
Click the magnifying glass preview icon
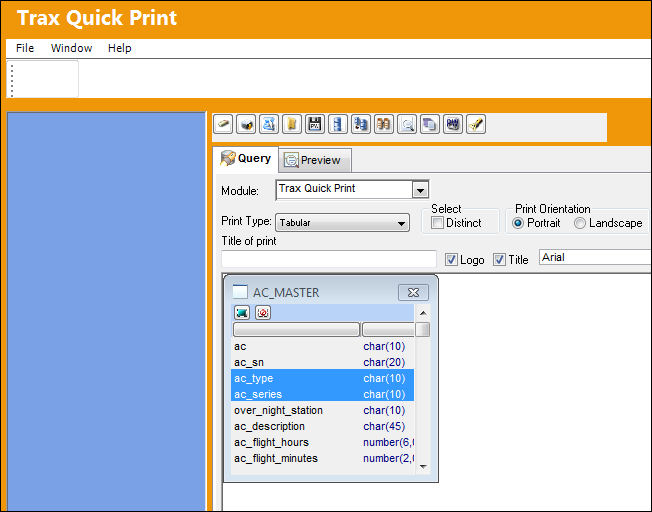point(406,124)
